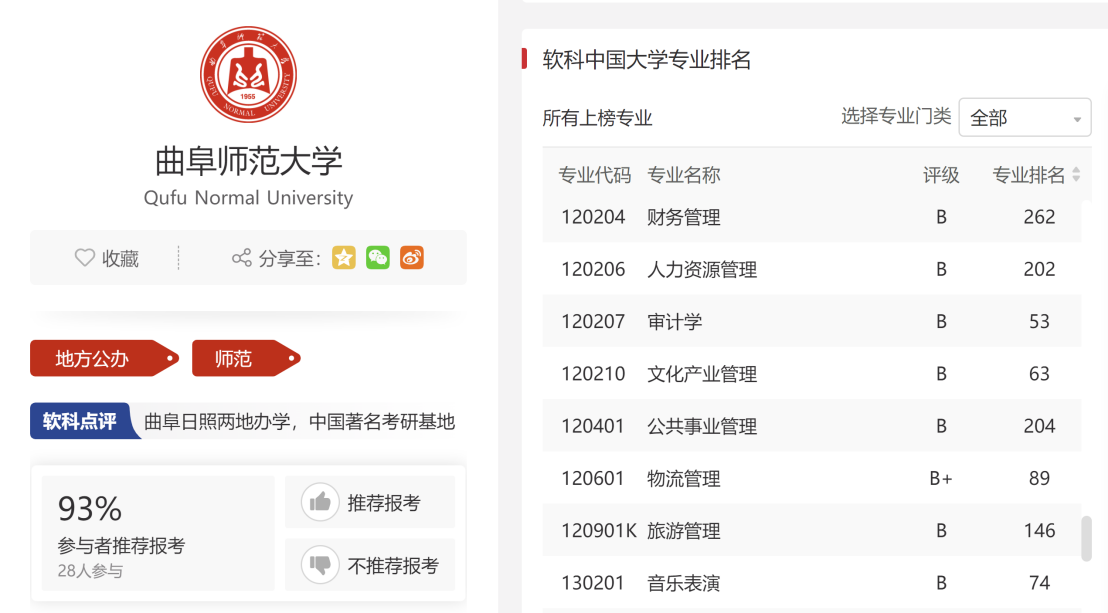
Task: Click the thumbs-up icon next to 推荐报考
Action: tap(320, 501)
